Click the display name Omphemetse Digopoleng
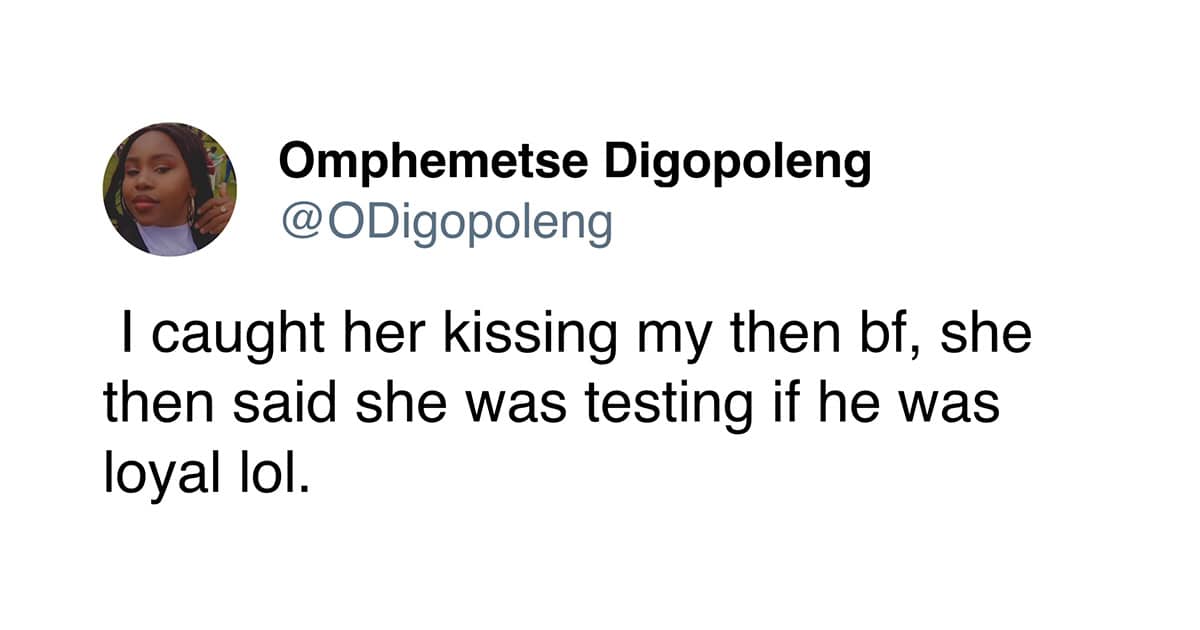Screen dimensions: 1200x630 click(x=575, y=165)
